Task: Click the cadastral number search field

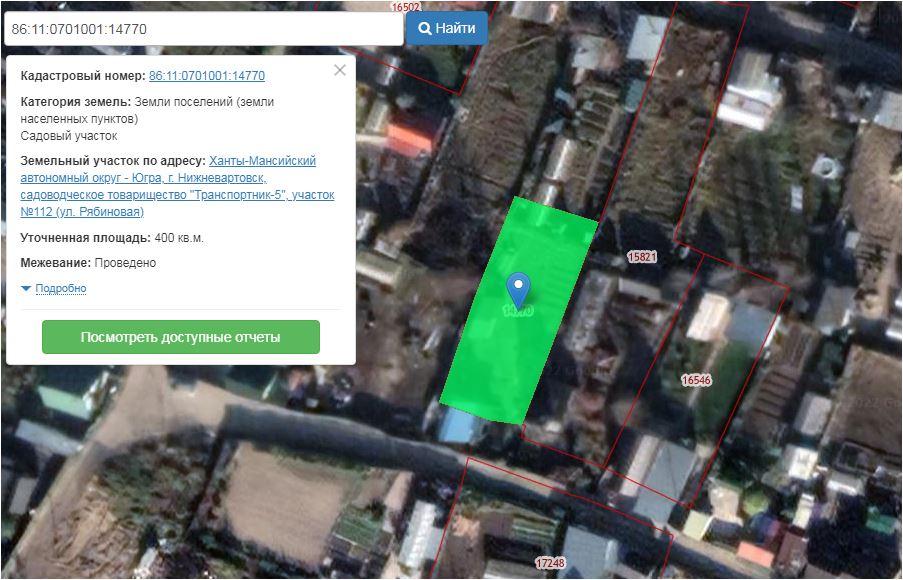Action: click(202, 29)
